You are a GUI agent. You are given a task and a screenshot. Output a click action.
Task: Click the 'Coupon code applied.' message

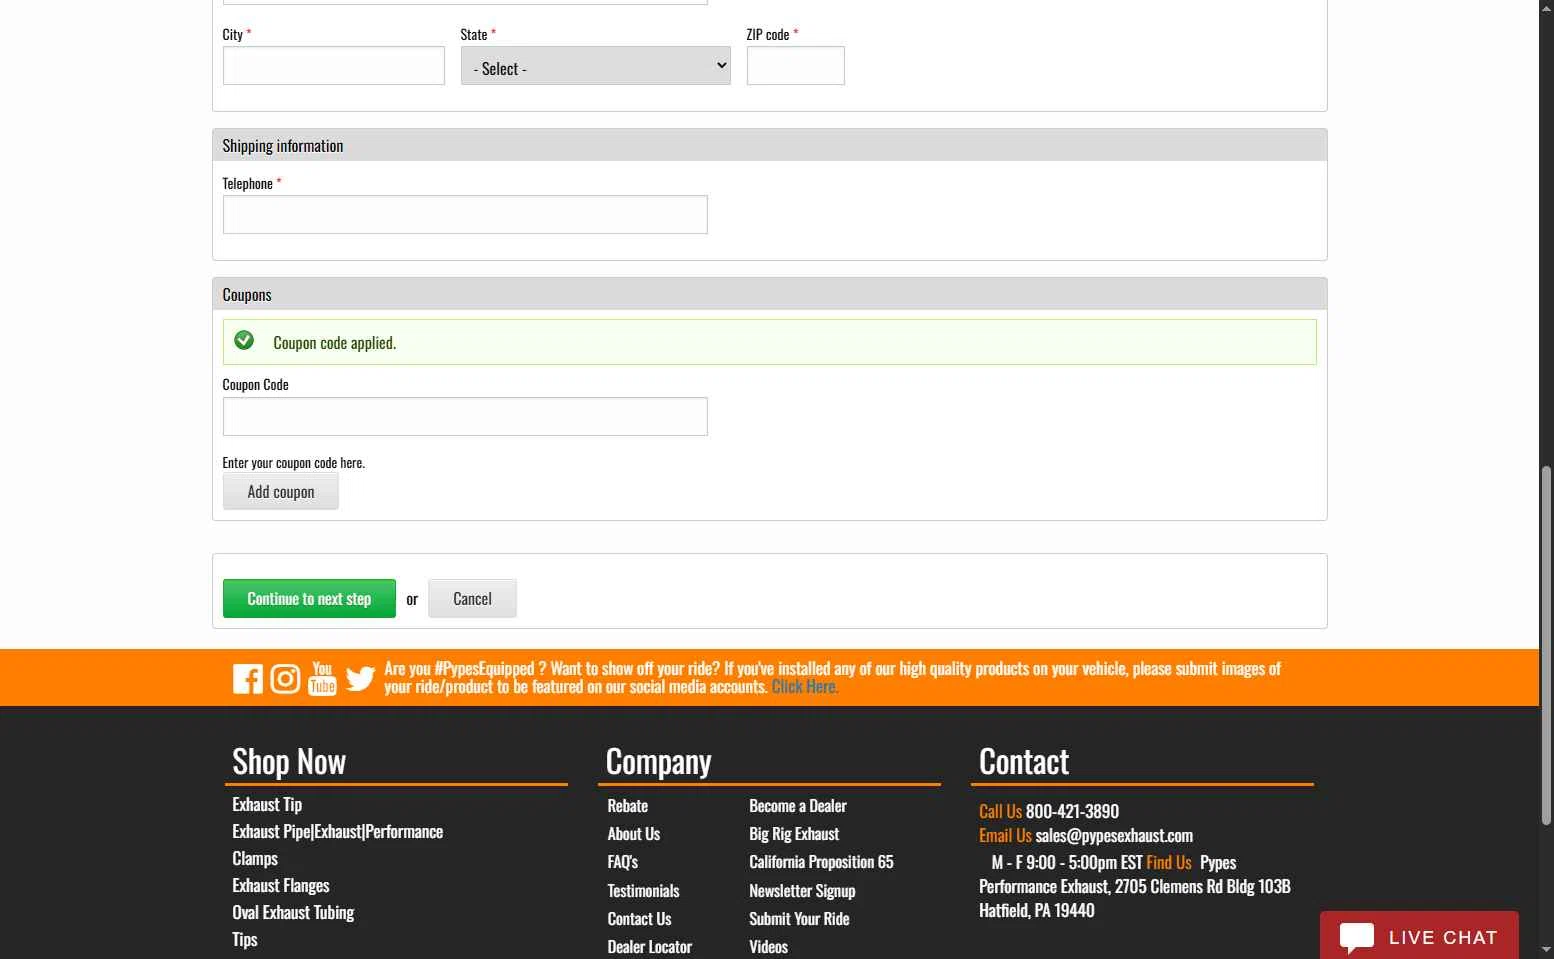point(335,343)
